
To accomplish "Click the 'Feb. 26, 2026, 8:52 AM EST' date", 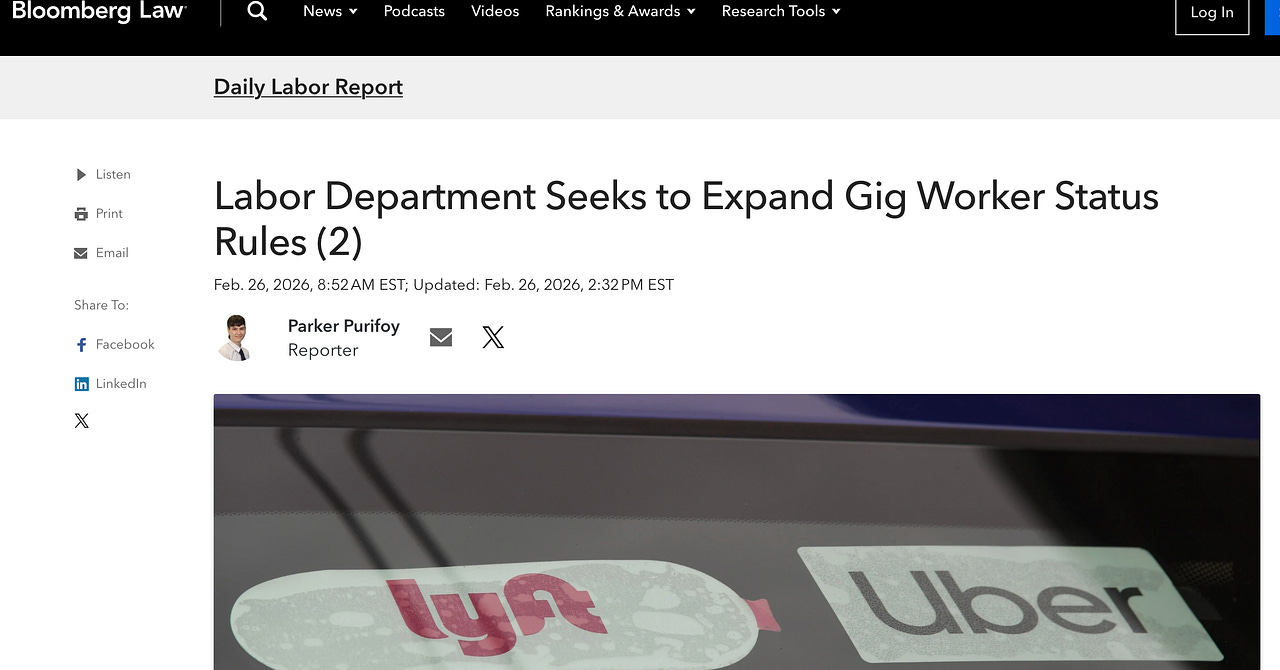I will coord(309,285).
